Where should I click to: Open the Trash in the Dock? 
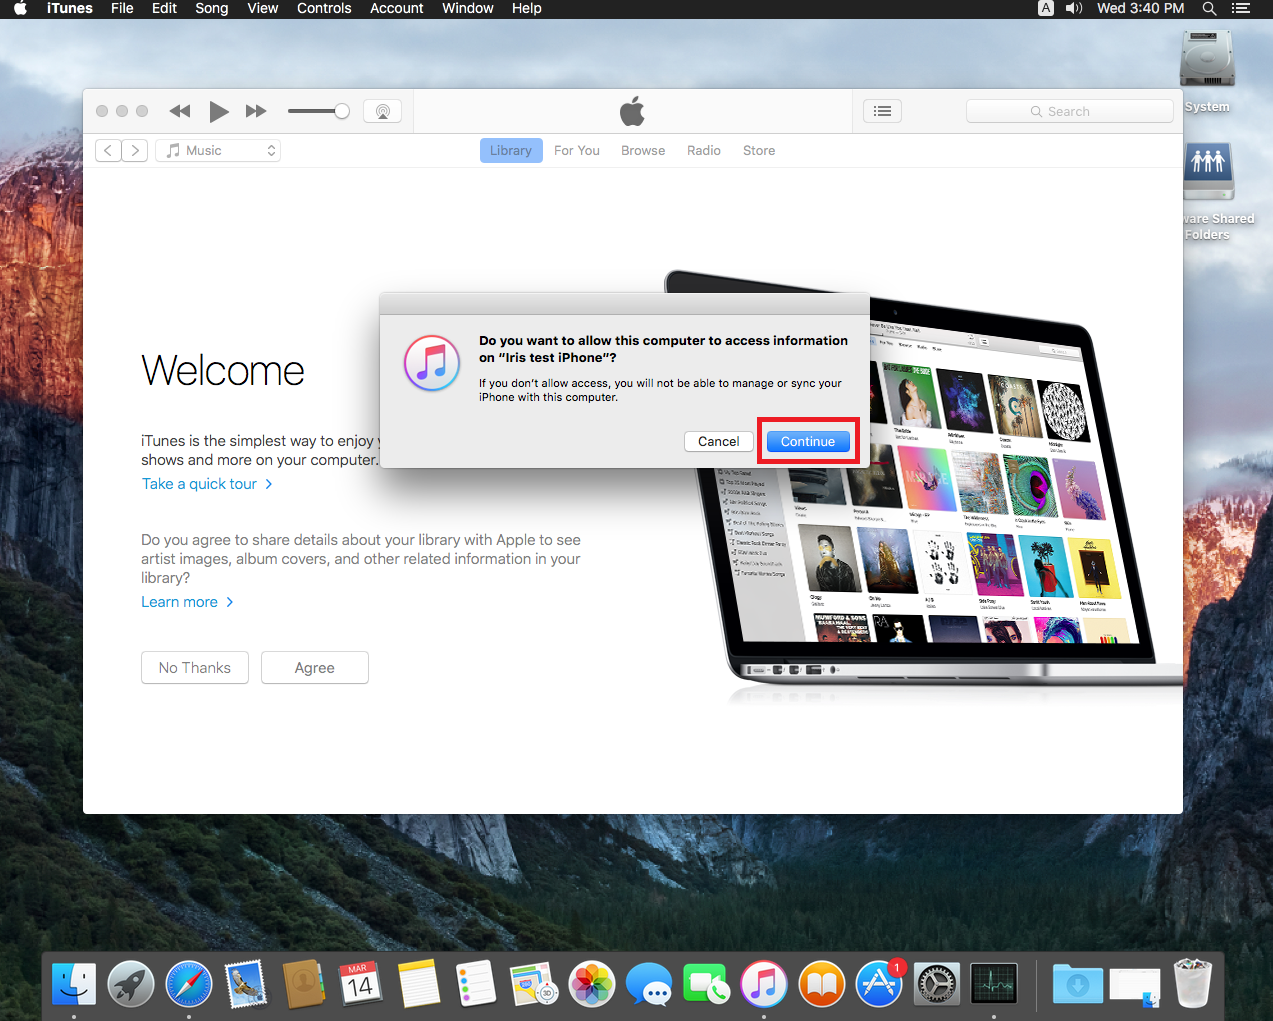[x=1192, y=983]
